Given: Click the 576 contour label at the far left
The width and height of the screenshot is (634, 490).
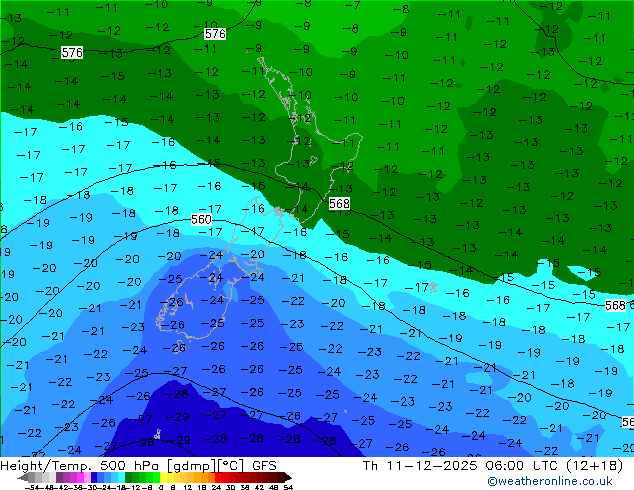Looking at the screenshot, I should tap(72, 52).
